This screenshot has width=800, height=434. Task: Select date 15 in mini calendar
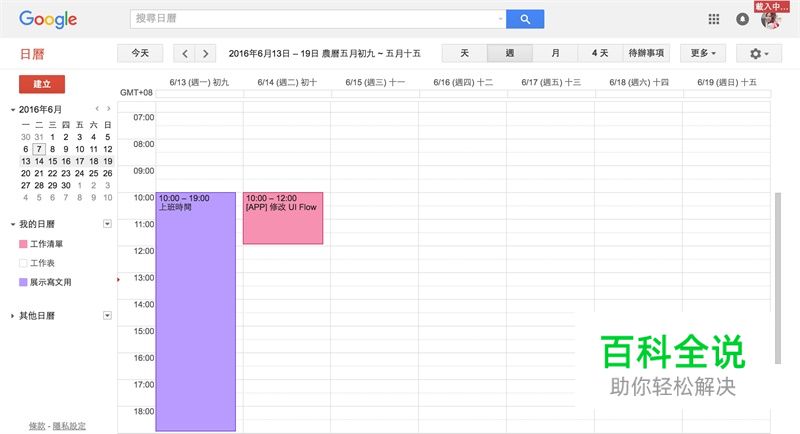(53, 161)
